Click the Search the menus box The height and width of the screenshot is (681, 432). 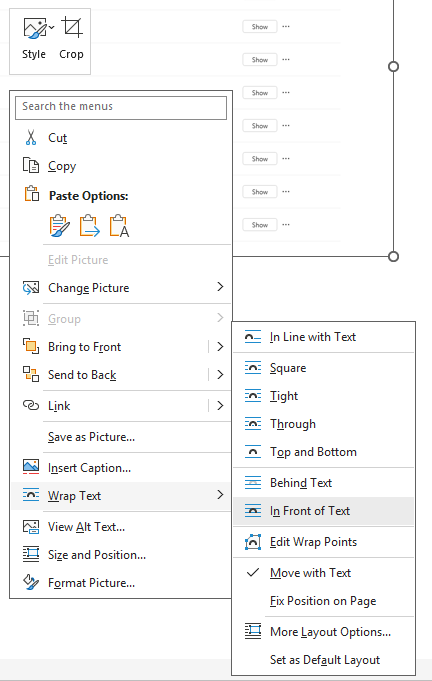point(121,107)
